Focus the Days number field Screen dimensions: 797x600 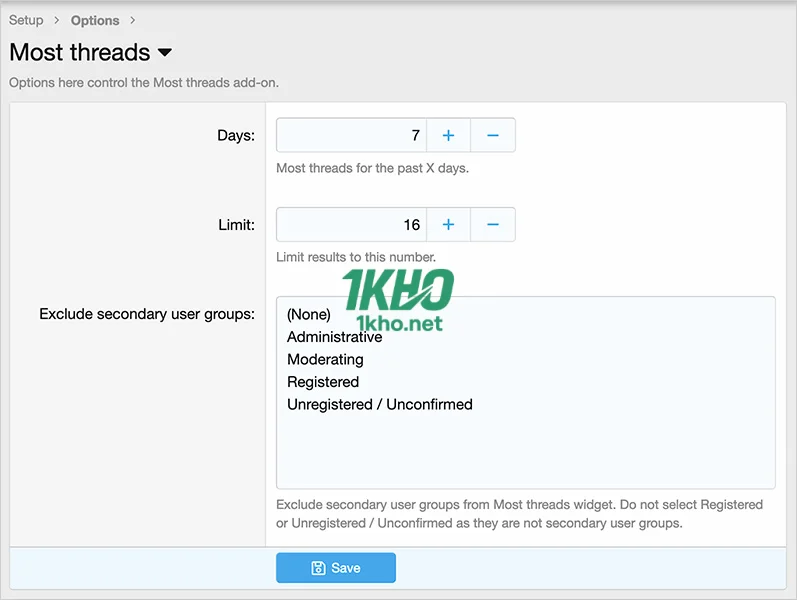351,135
